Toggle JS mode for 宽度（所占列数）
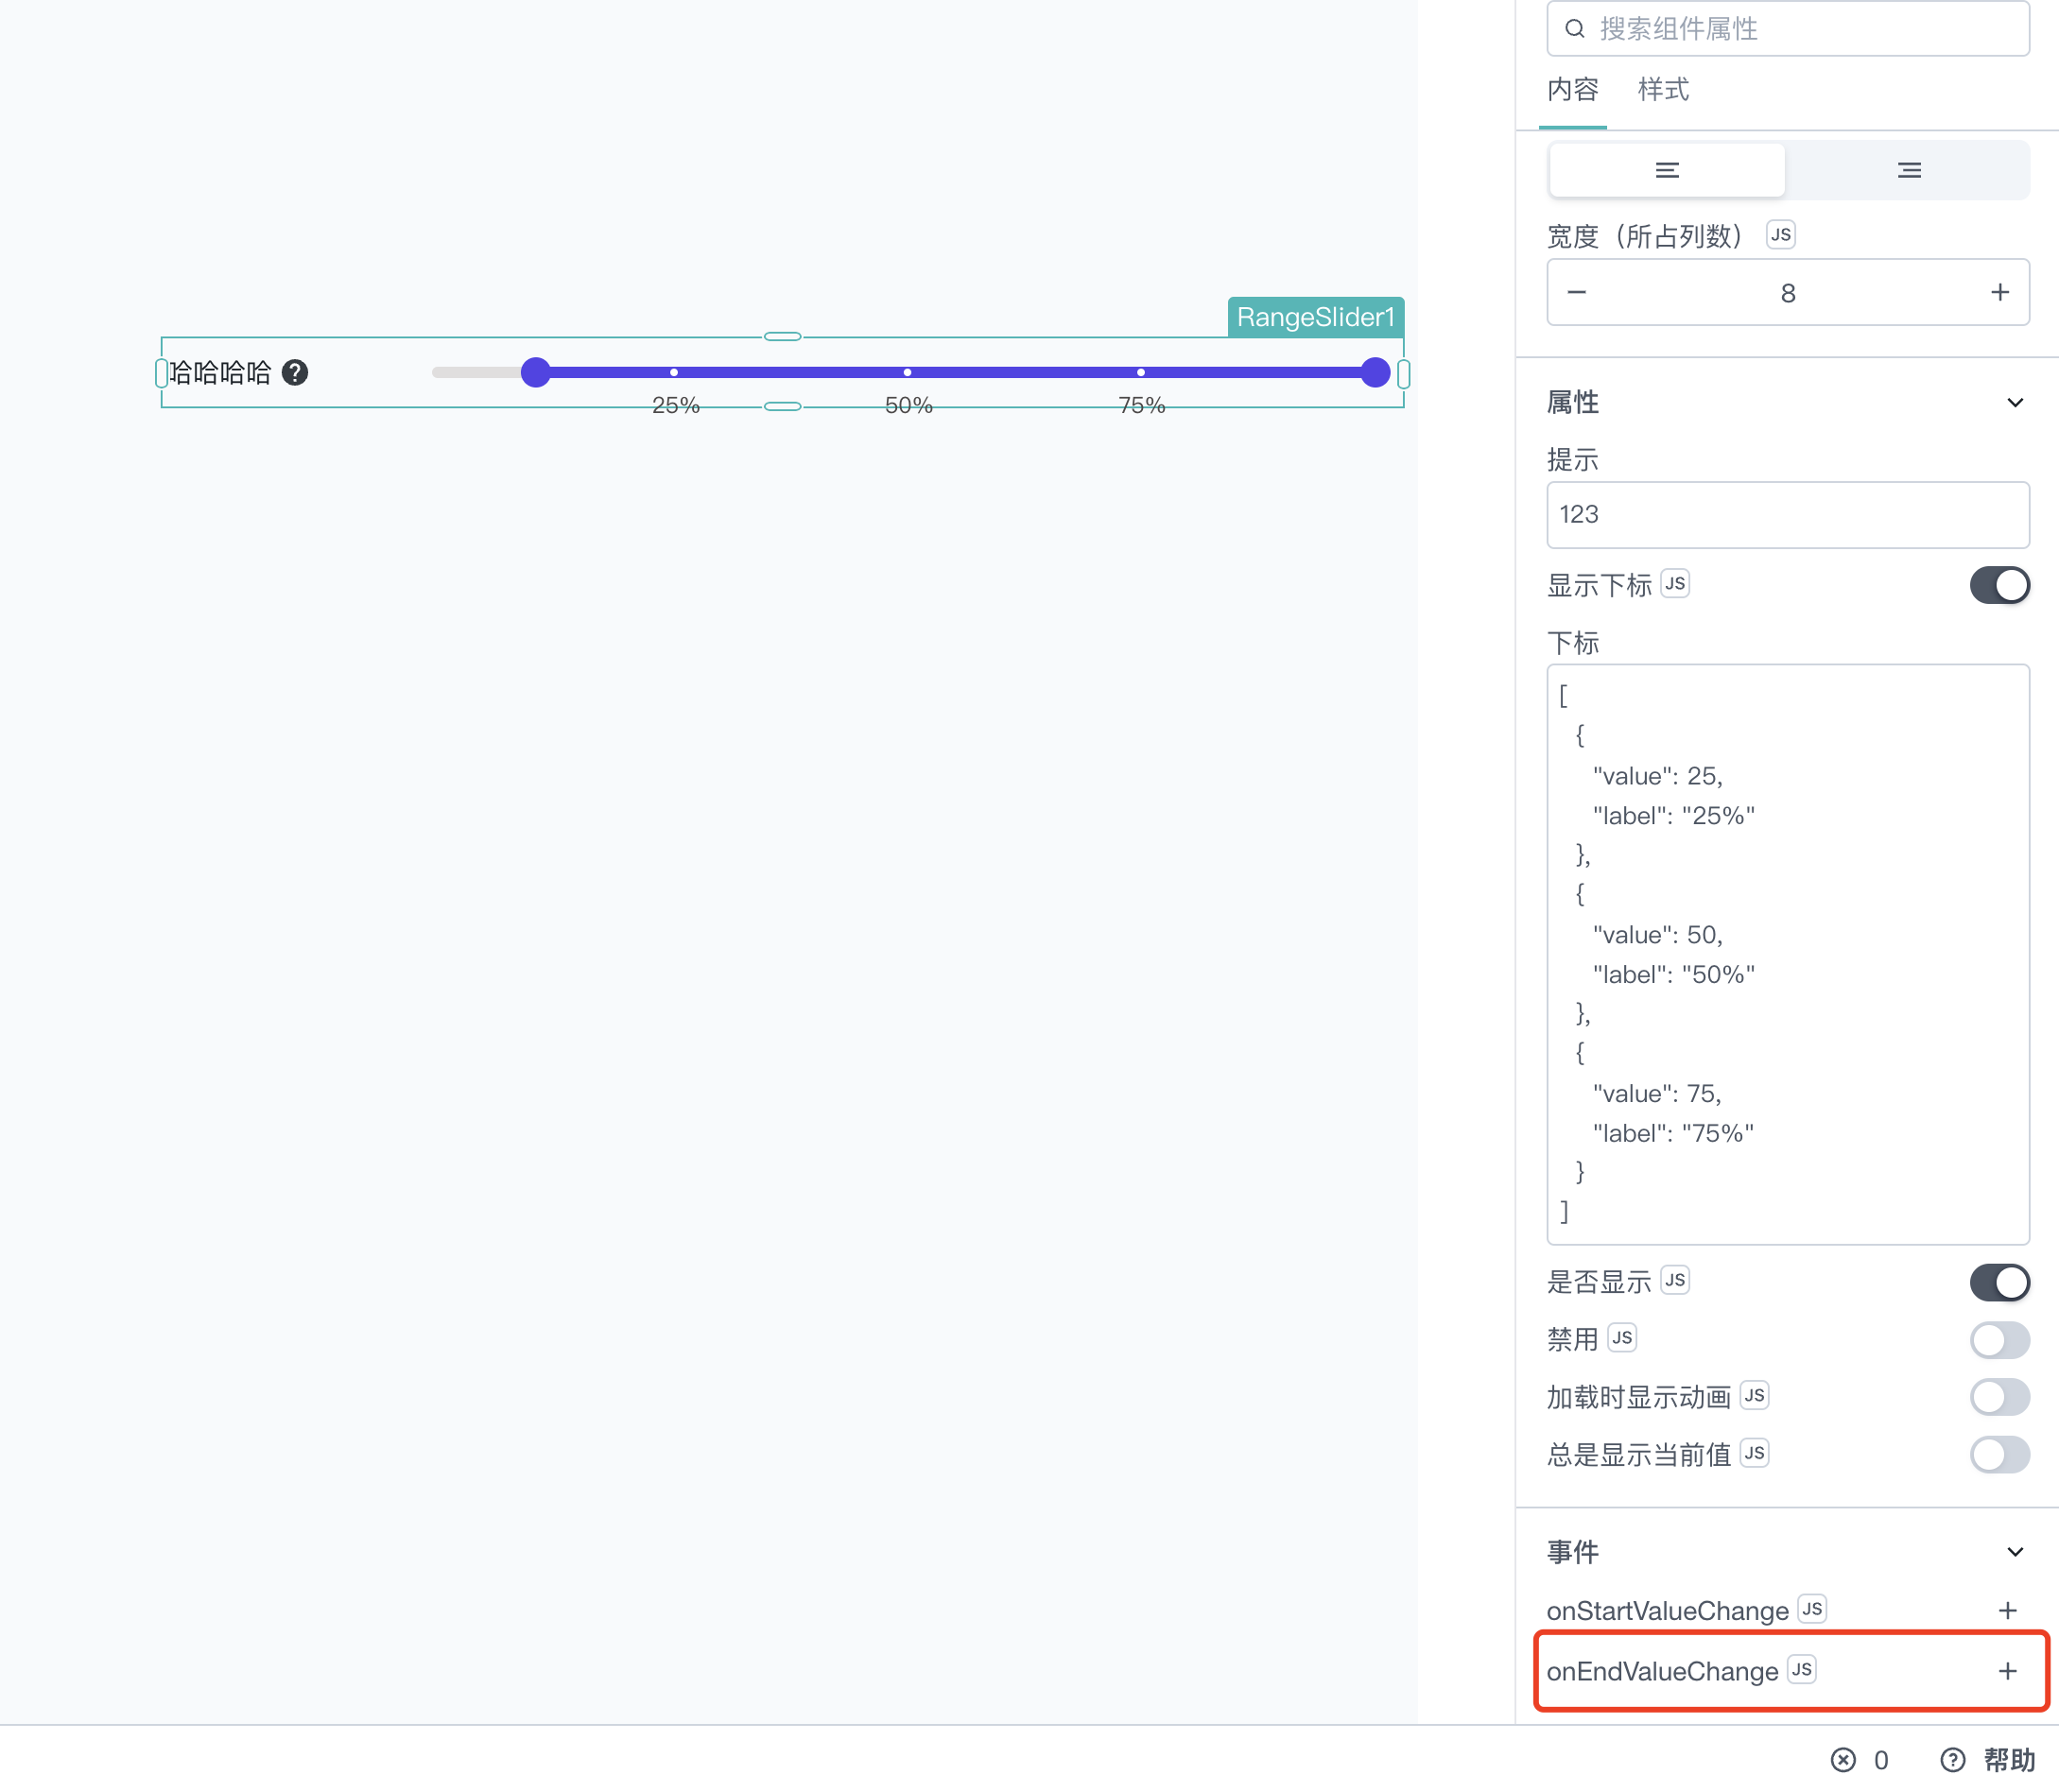The height and width of the screenshot is (1792, 2059). tap(1781, 234)
